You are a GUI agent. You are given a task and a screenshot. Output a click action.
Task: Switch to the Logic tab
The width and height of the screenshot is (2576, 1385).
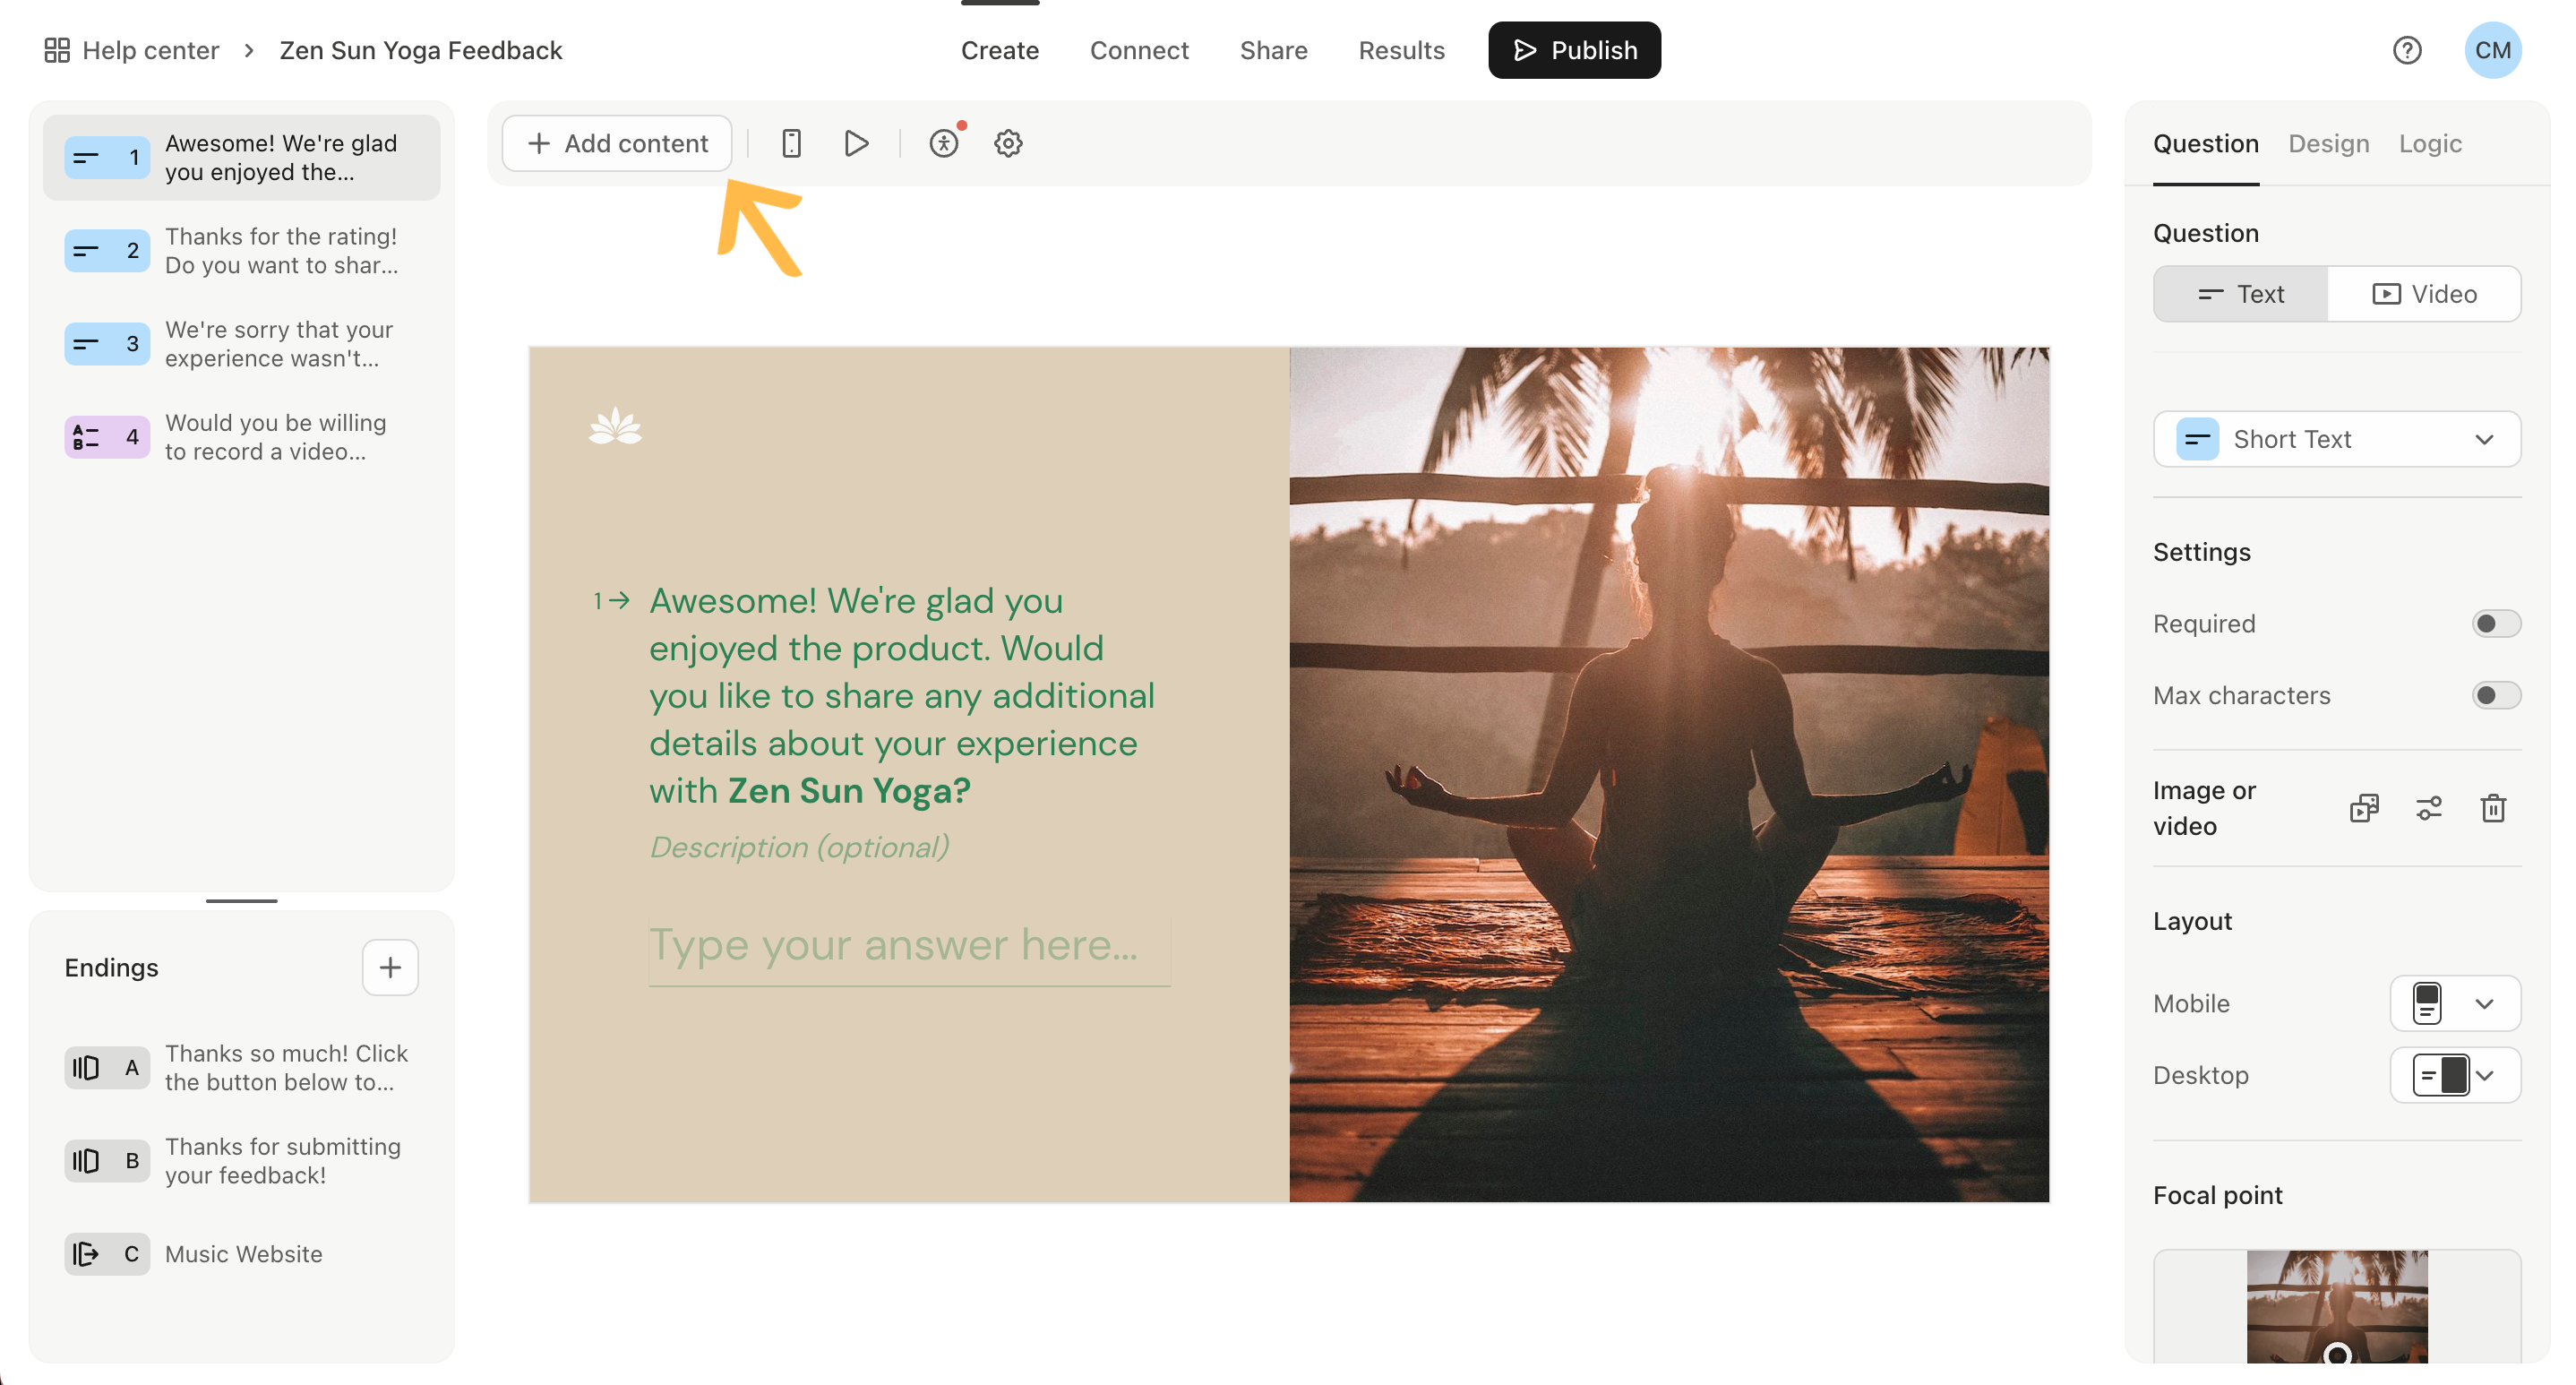(2430, 144)
